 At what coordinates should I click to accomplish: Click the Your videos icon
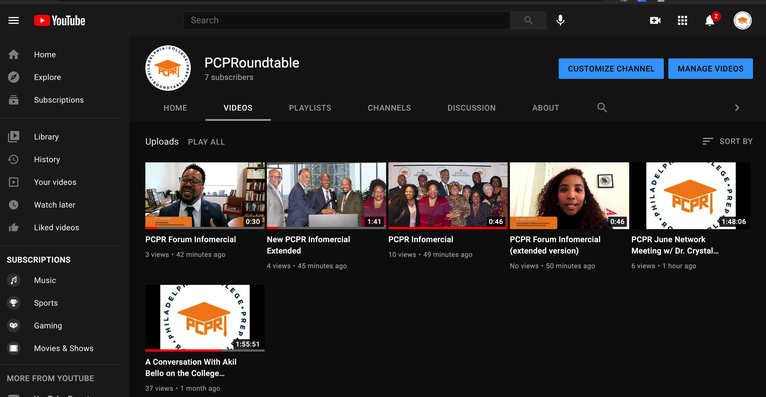point(14,182)
